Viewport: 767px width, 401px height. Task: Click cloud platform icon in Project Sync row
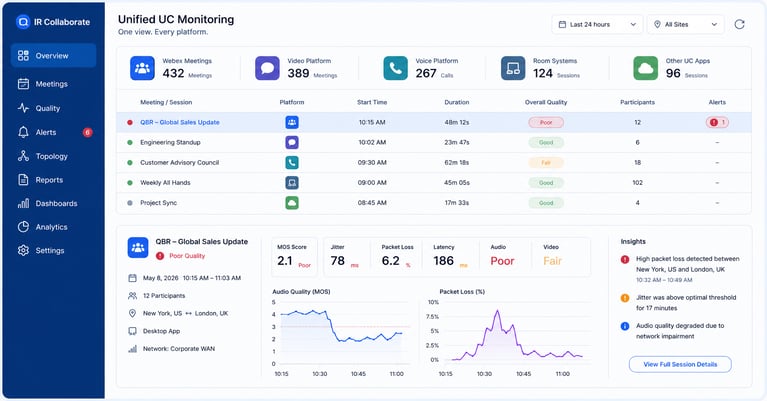tap(292, 202)
